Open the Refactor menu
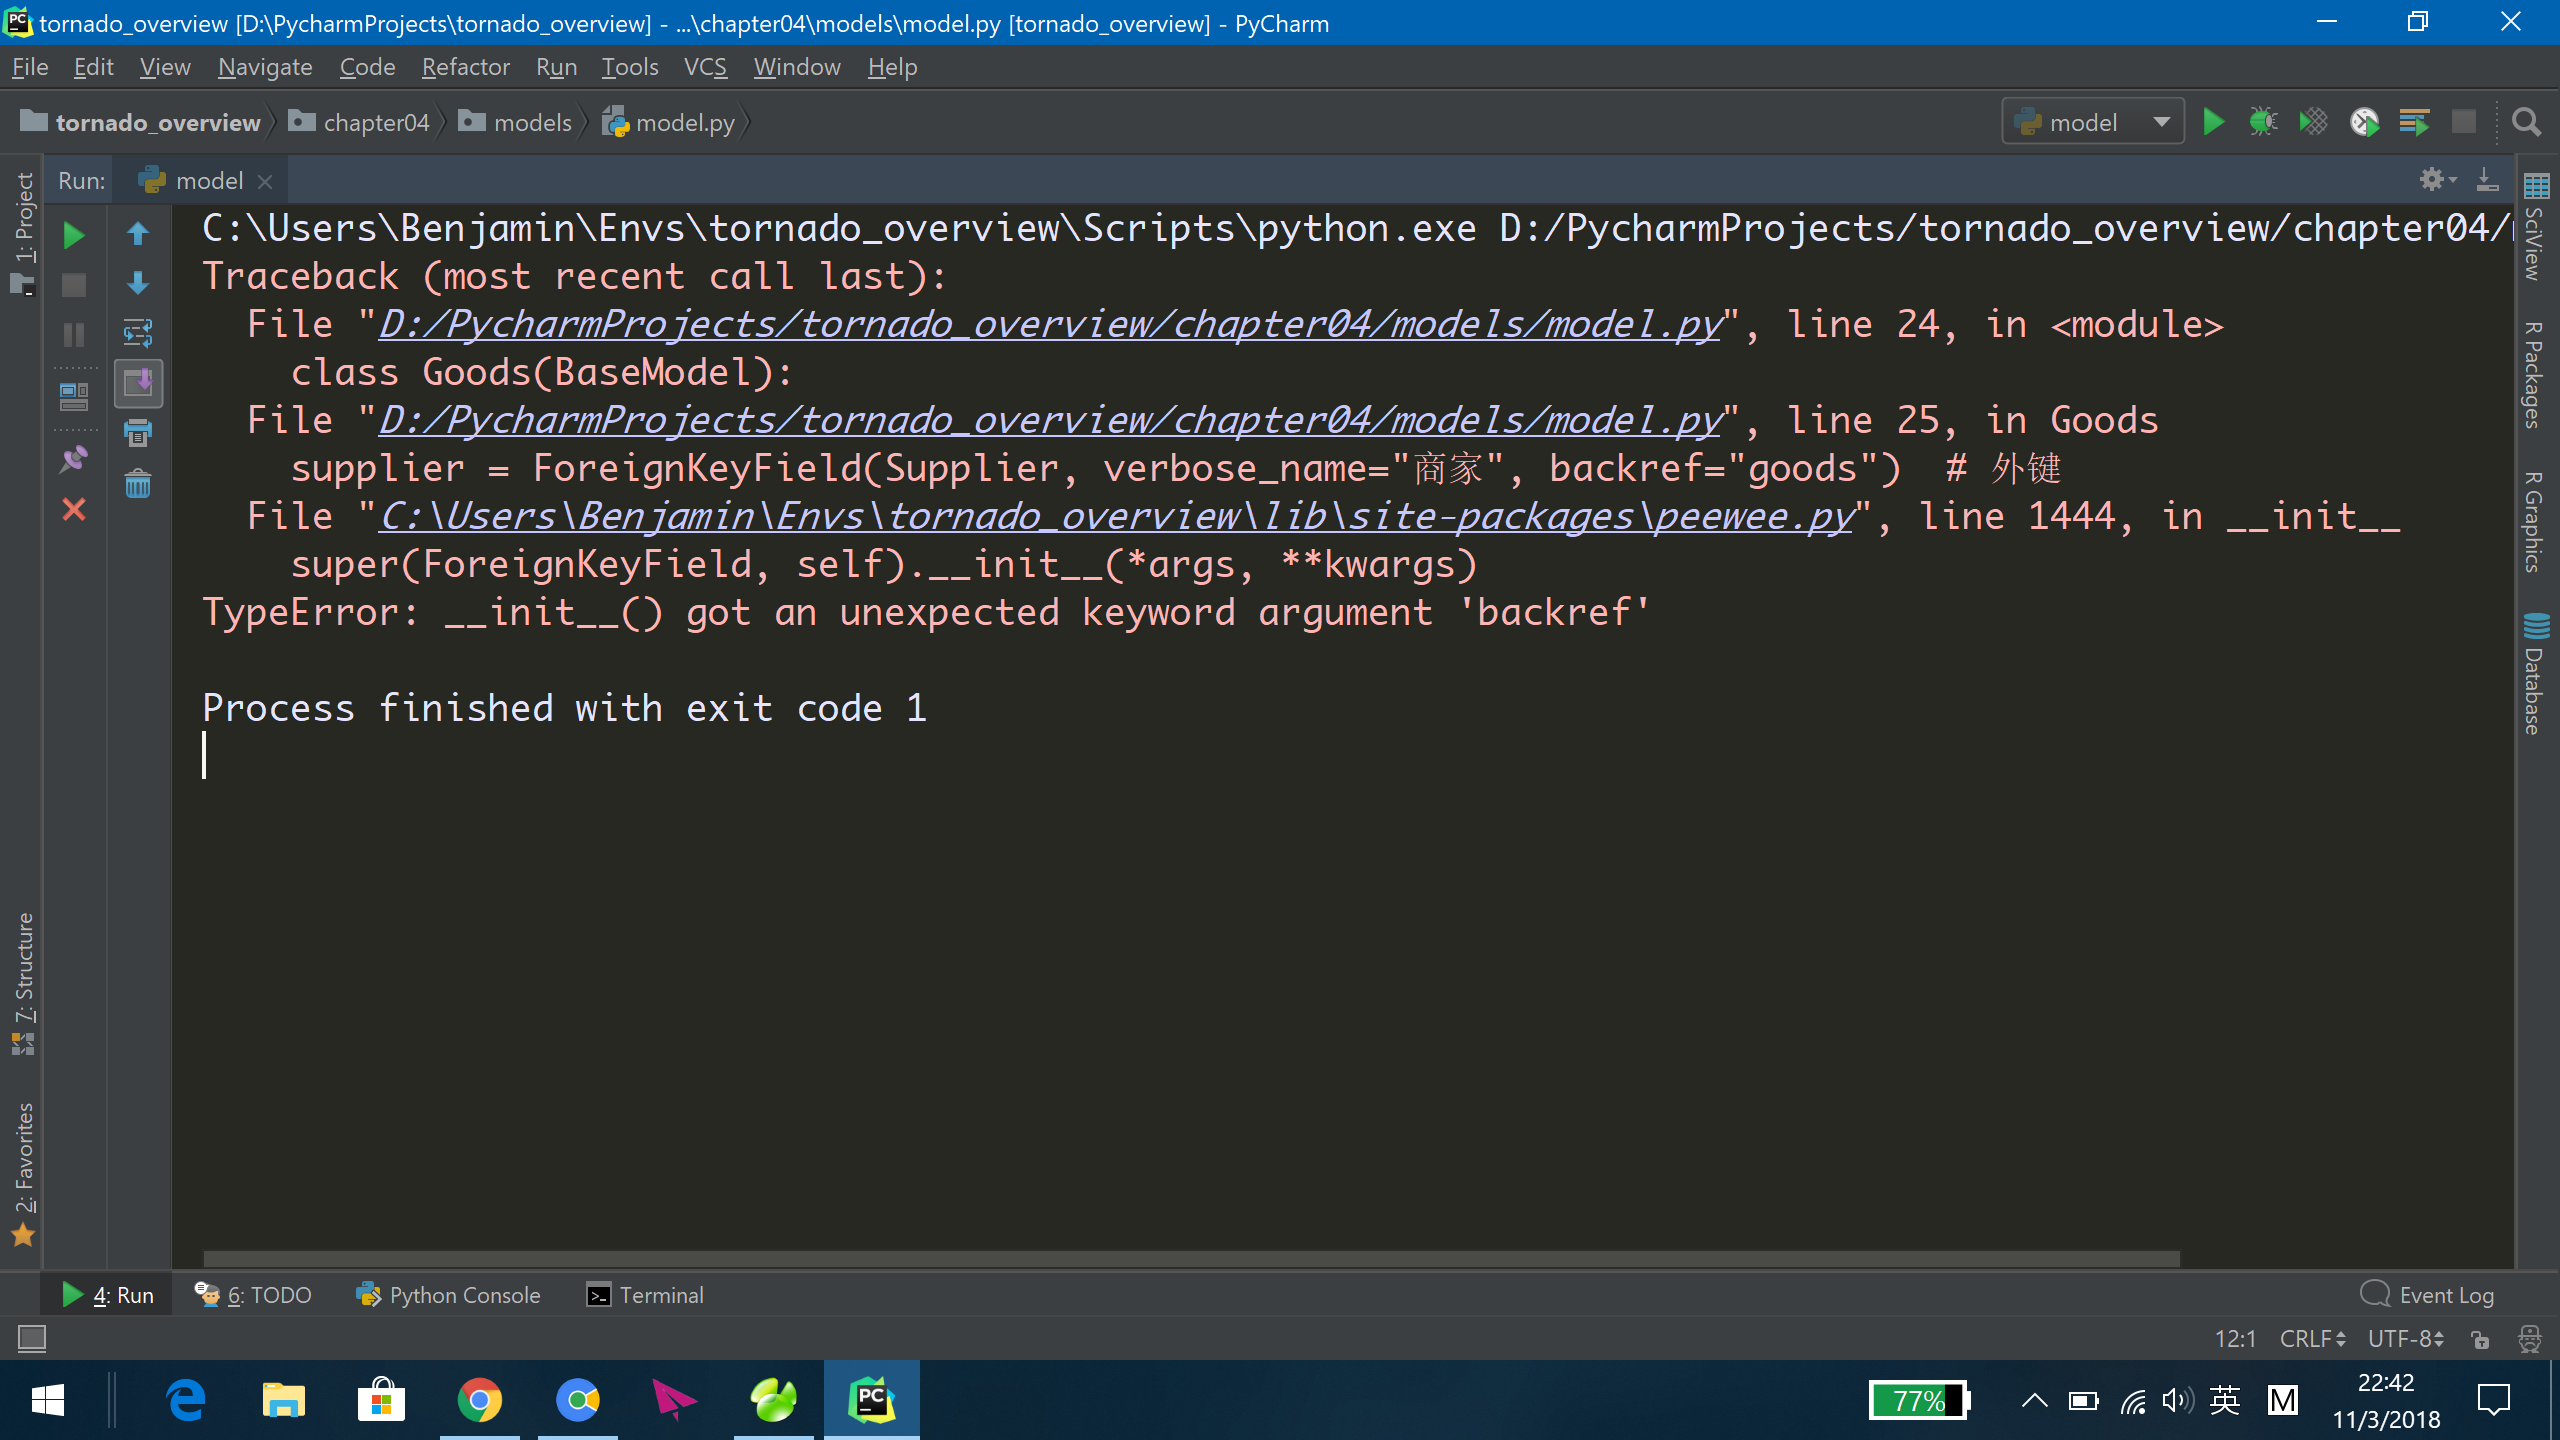The width and height of the screenshot is (2560, 1440). click(465, 67)
